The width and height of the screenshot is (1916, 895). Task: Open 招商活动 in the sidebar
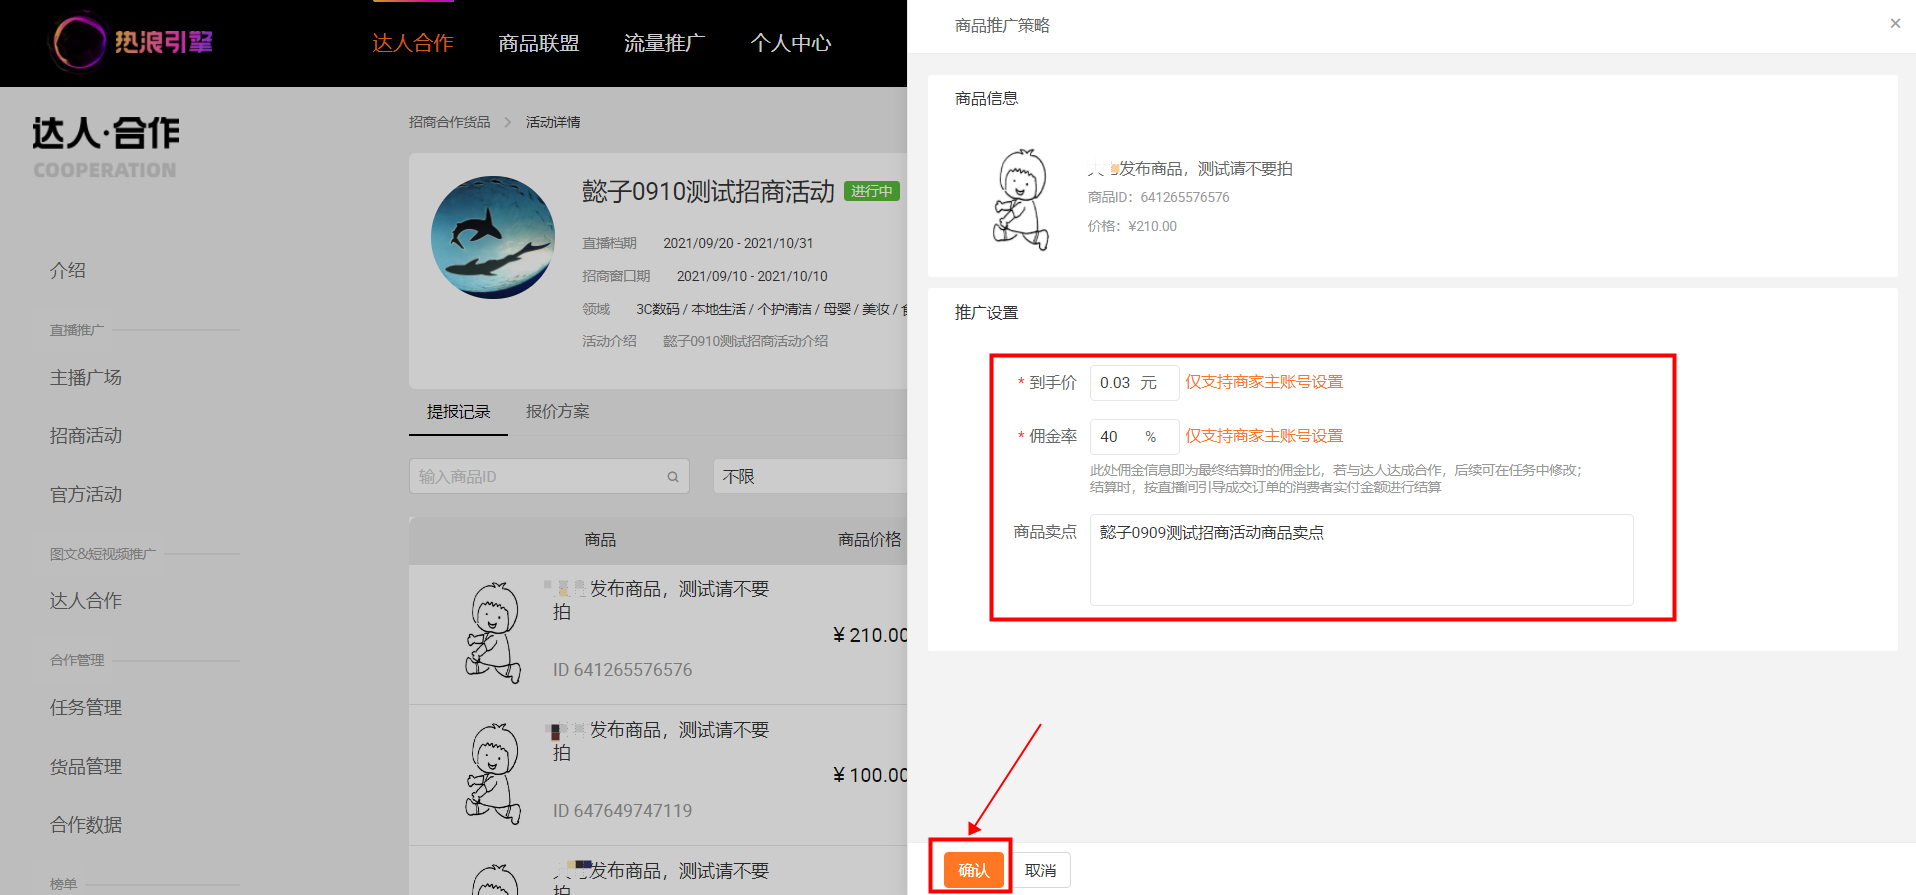coord(86,435)
